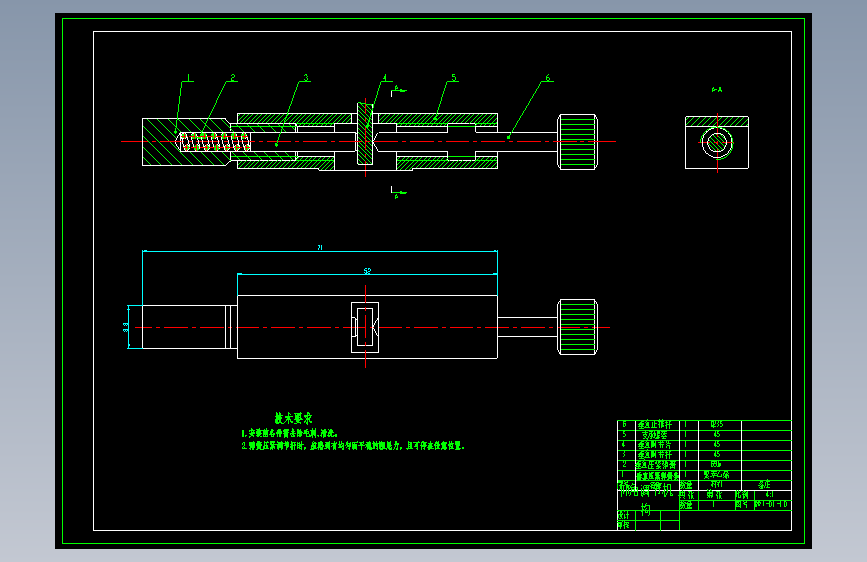Image resolution: width=867 pixels, height=562 pixels.
Task: Click the 45 material cell in row 5
Action: [x=717, y=434]
